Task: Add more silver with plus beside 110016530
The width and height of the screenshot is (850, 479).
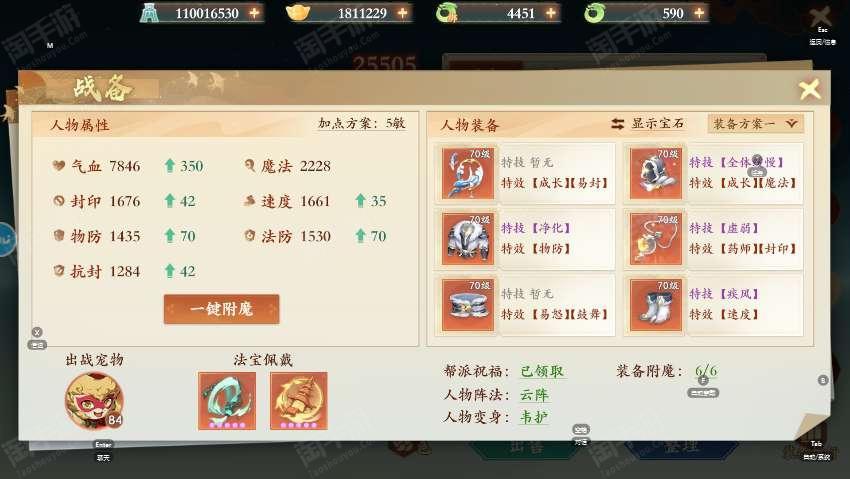Action: coord(254,12)
